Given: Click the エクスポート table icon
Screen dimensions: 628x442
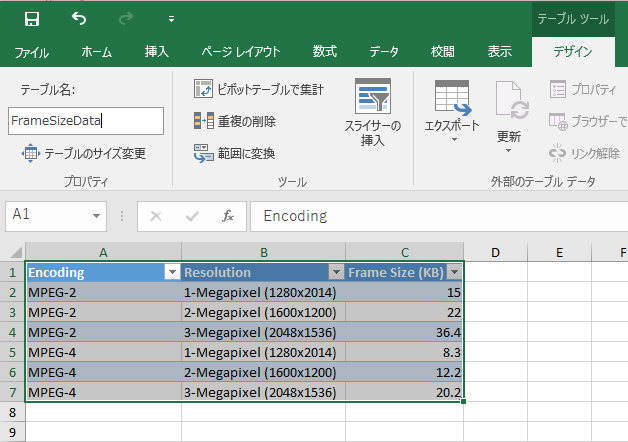Looking at the screenshot, I should click(452, 98).
